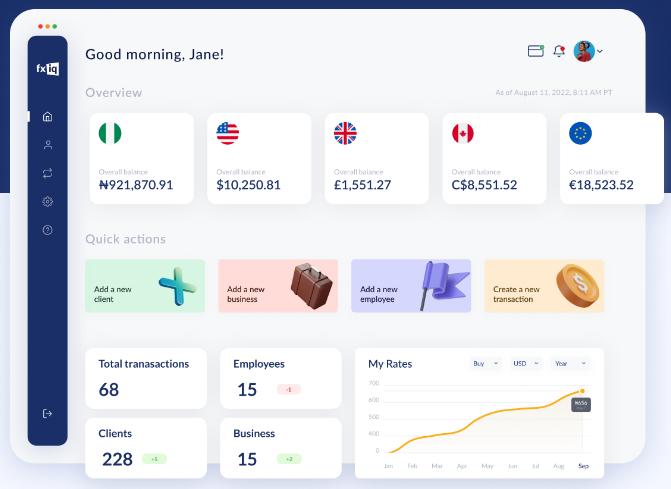Screen dimensions: 671x489
Task: Click the EU flag icon
Action: (580, 133)
